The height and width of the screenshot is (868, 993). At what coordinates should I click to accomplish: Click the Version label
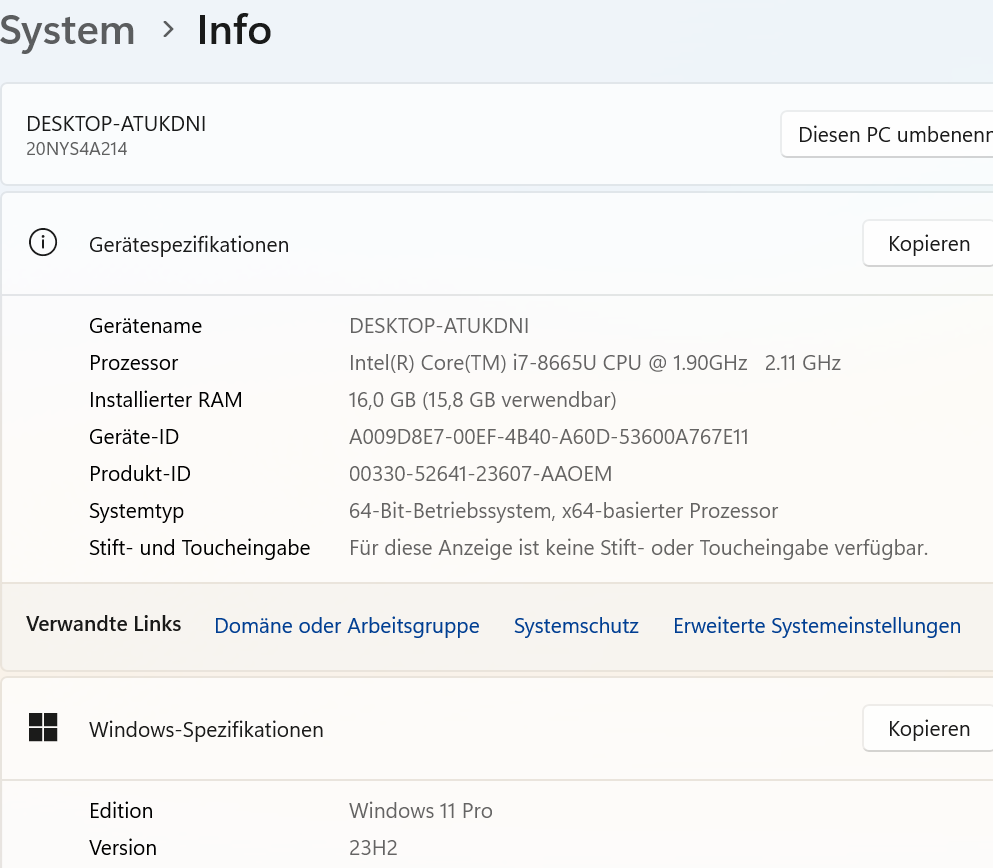point(123,848)
